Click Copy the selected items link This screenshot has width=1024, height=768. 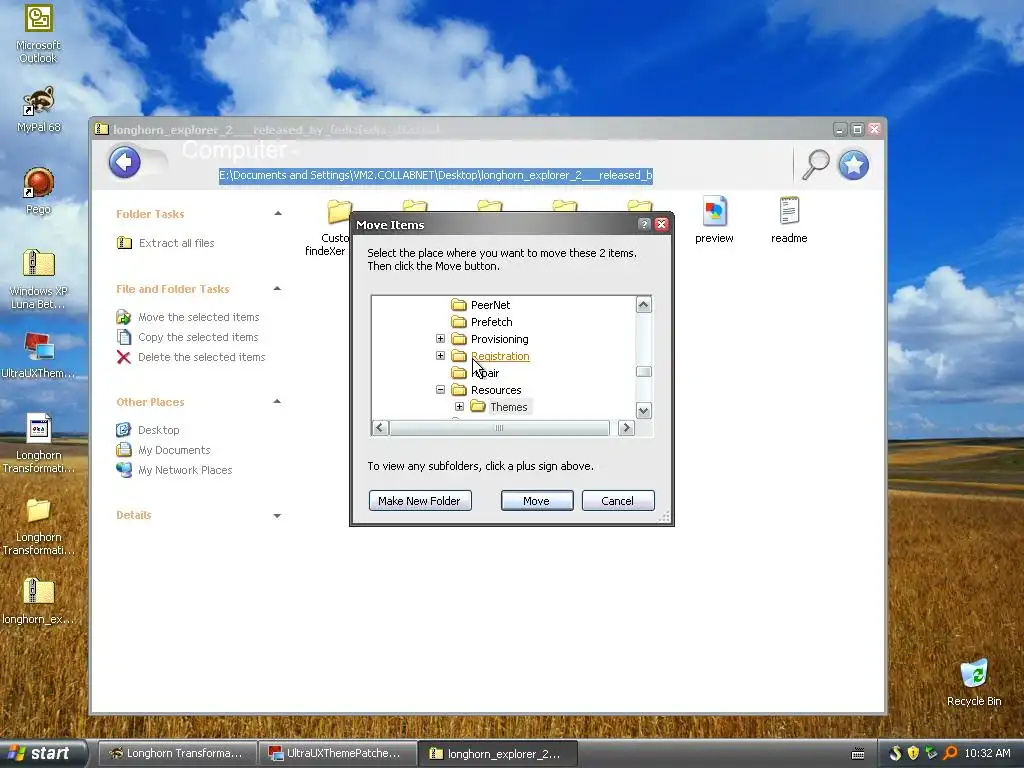point(198,337)
